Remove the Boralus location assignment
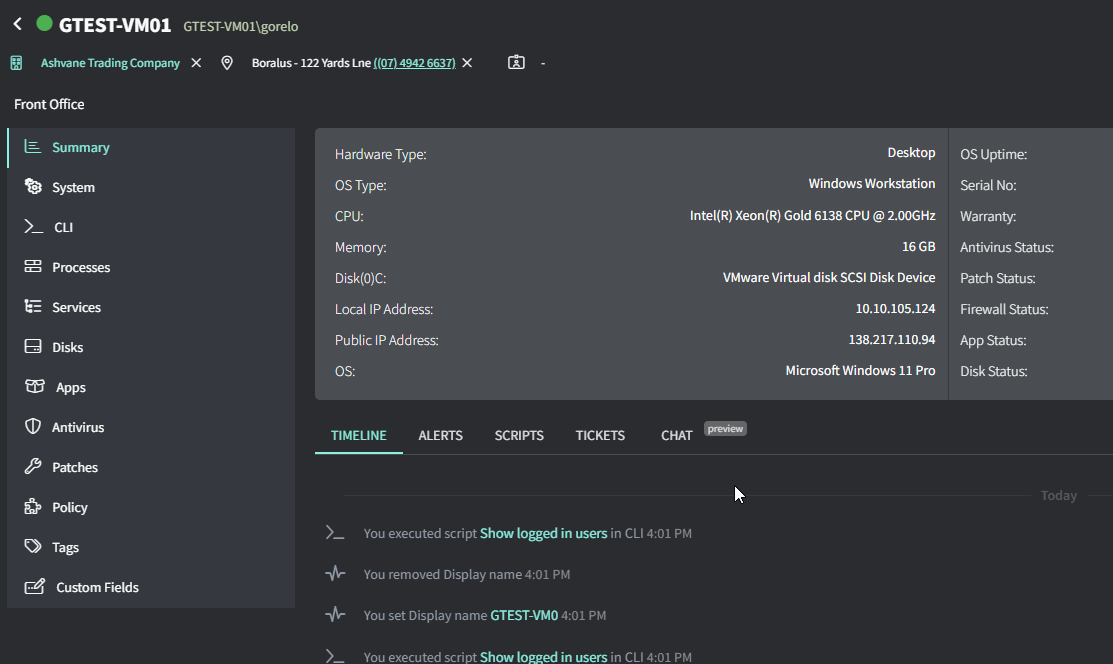Viewport: 1113px width, 664px height. 467,63
